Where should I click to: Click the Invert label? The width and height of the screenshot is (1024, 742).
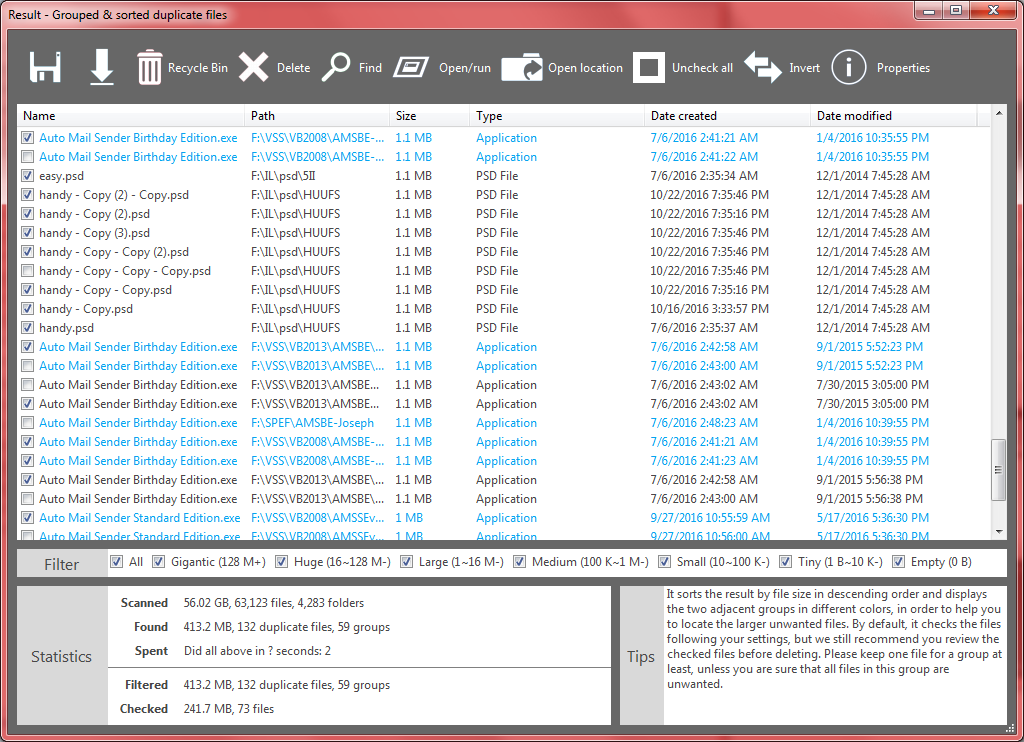coord(804,68)
